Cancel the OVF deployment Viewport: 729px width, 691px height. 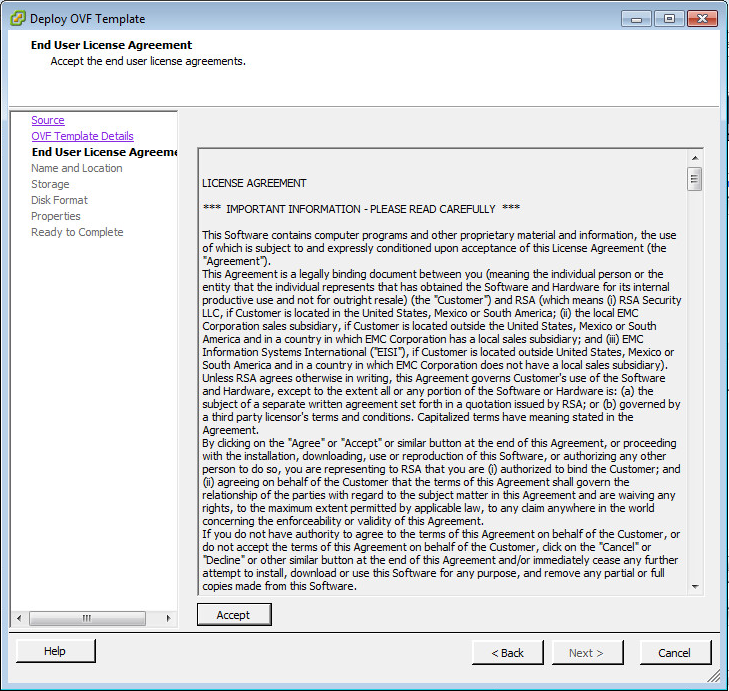click(x=676, y=653)
